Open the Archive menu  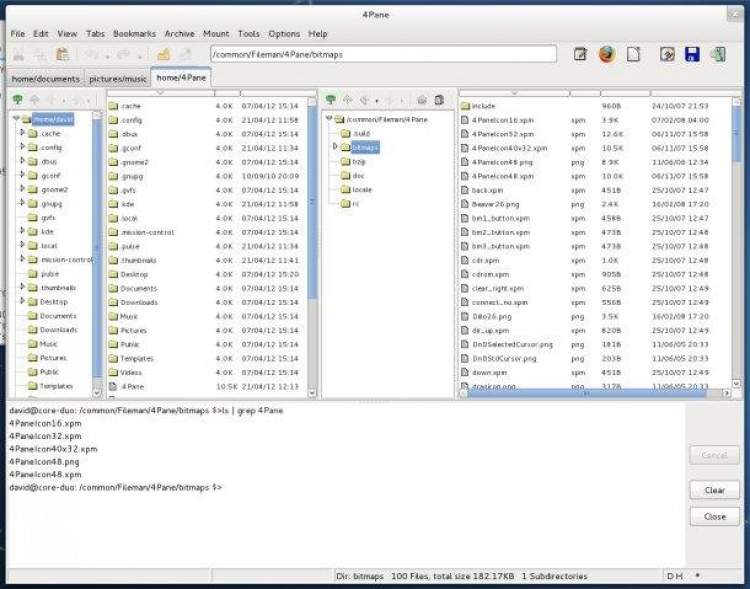pyautogui.click(x=179, y=33)
